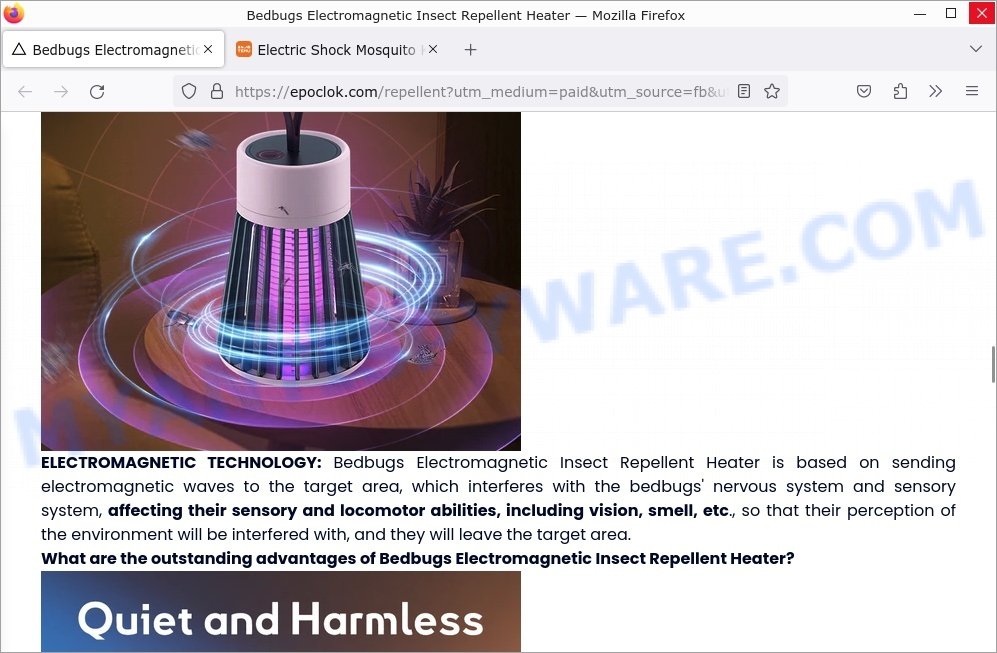Image resolution: width=997 pixels, height=653 pixels.
Task: Click the mosquito lamp product image
Action: click(281, 281)
